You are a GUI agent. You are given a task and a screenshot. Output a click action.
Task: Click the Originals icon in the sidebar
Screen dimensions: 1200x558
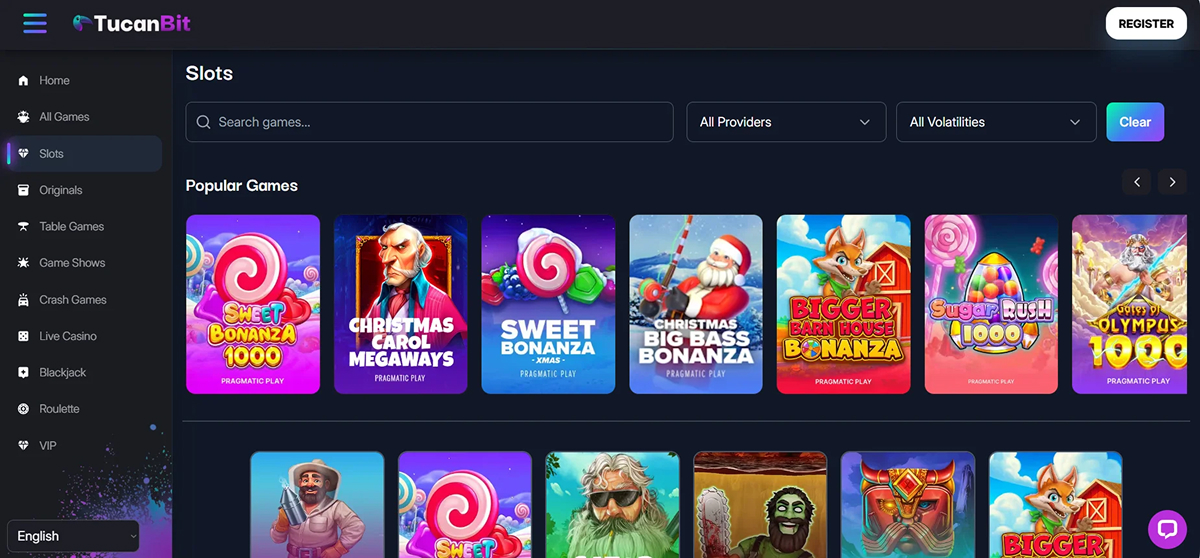(x=23, y=190)
